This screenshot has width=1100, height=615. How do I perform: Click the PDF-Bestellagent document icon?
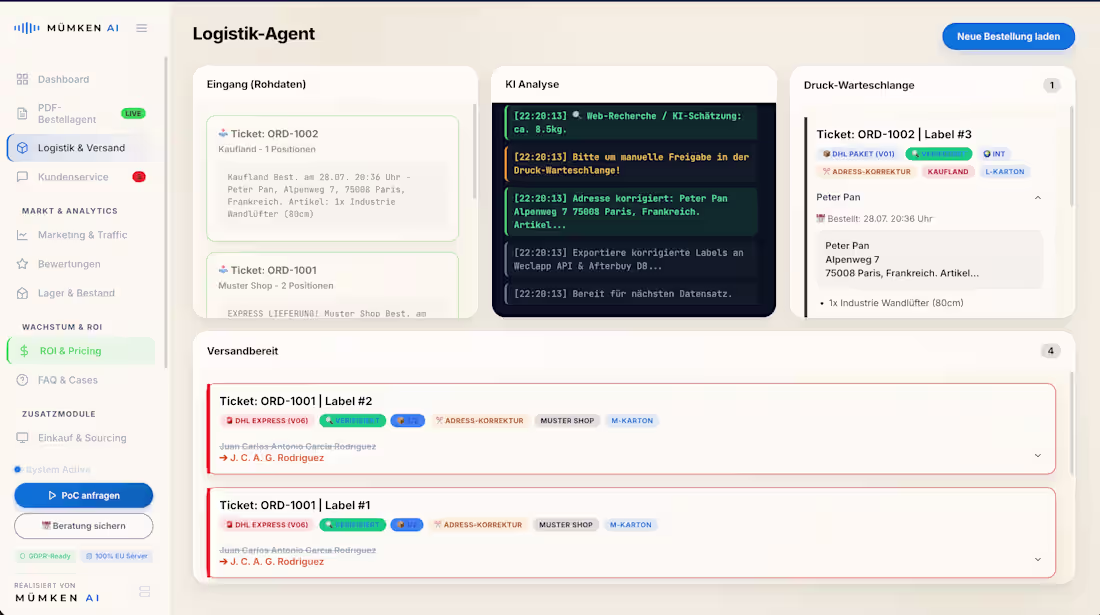(22, 114)
